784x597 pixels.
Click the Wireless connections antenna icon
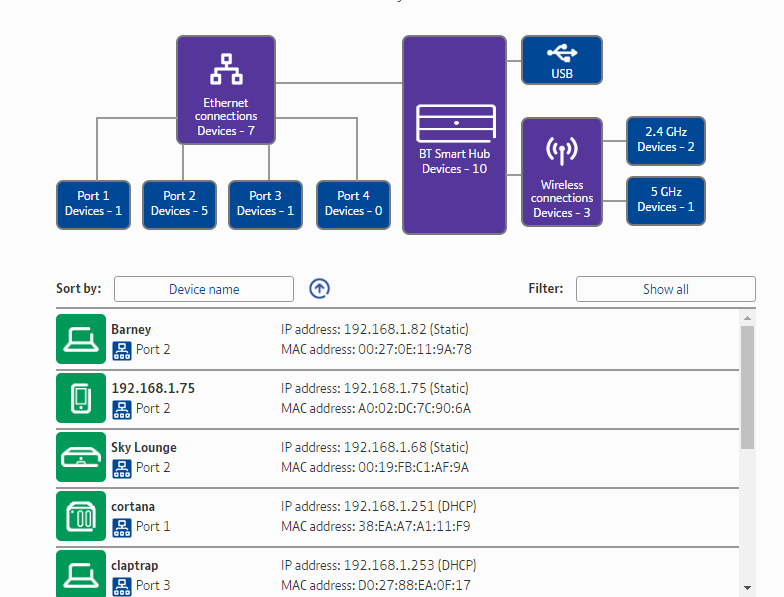pos(561,151)
